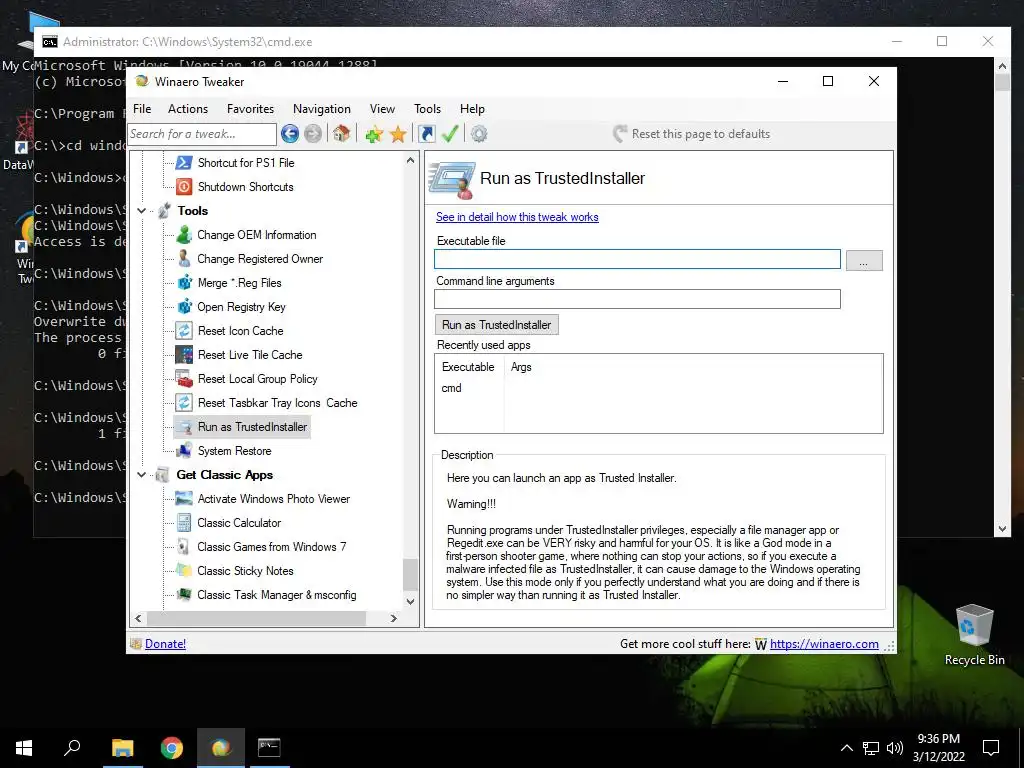Screen dimensions: 1024x768
Task: Click Run as TrustedInstaller button
Action: click(496, 325)
